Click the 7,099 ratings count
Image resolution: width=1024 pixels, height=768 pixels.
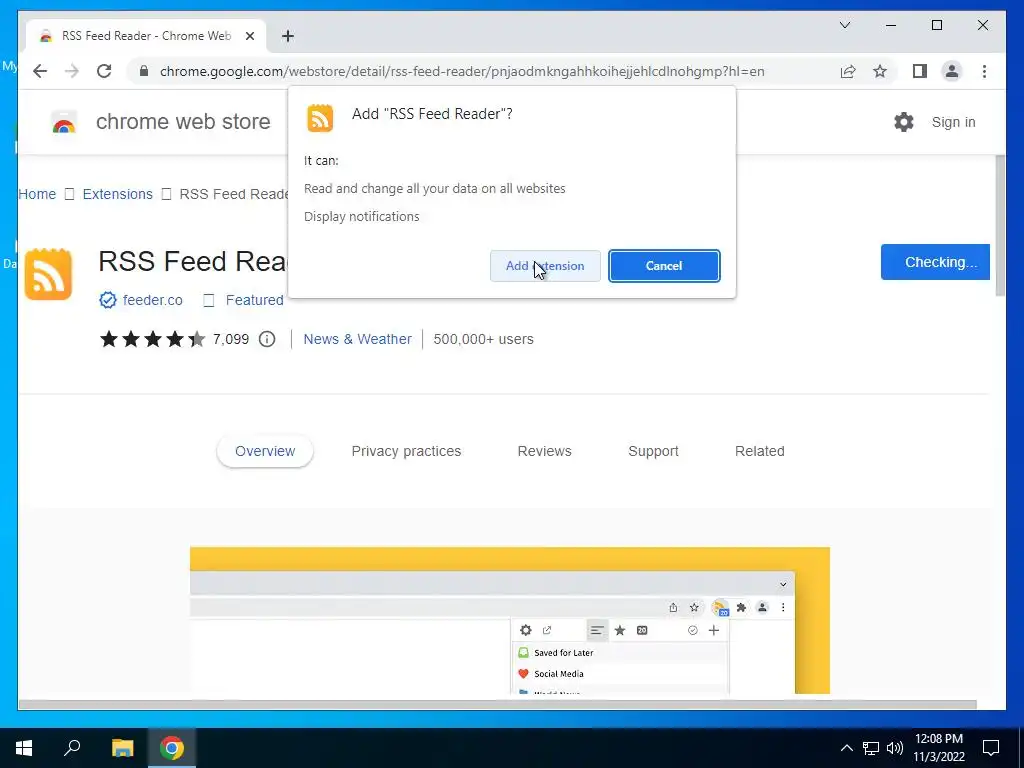[x=231, y=339]
